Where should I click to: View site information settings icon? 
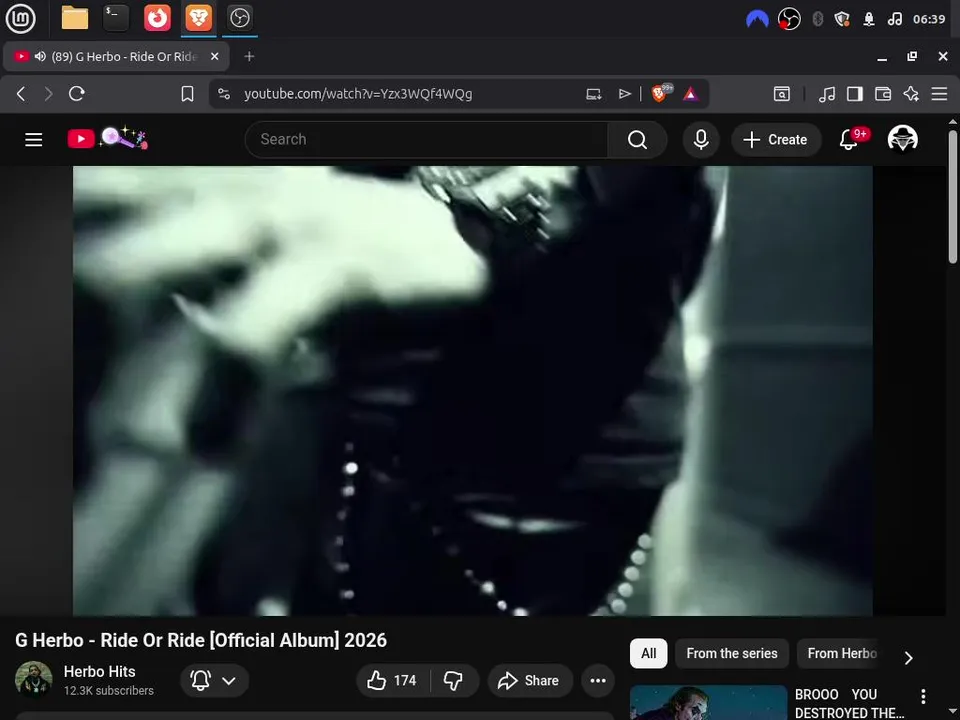click(224, 94)
